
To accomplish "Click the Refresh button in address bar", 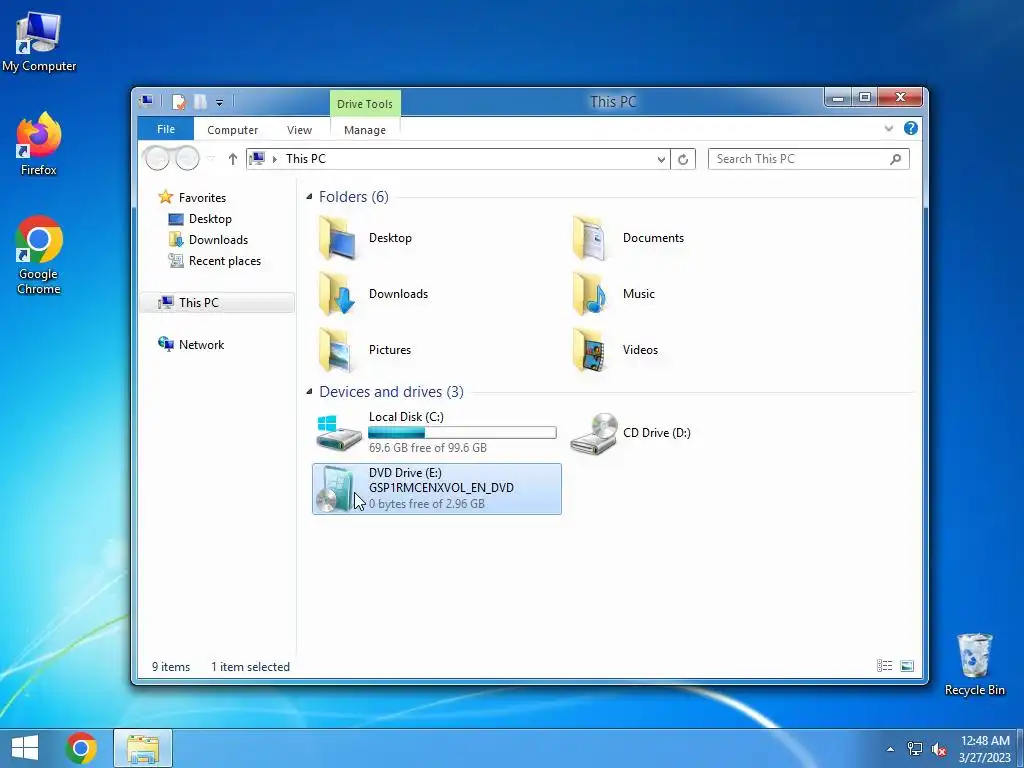I will (x=682, y=159).
